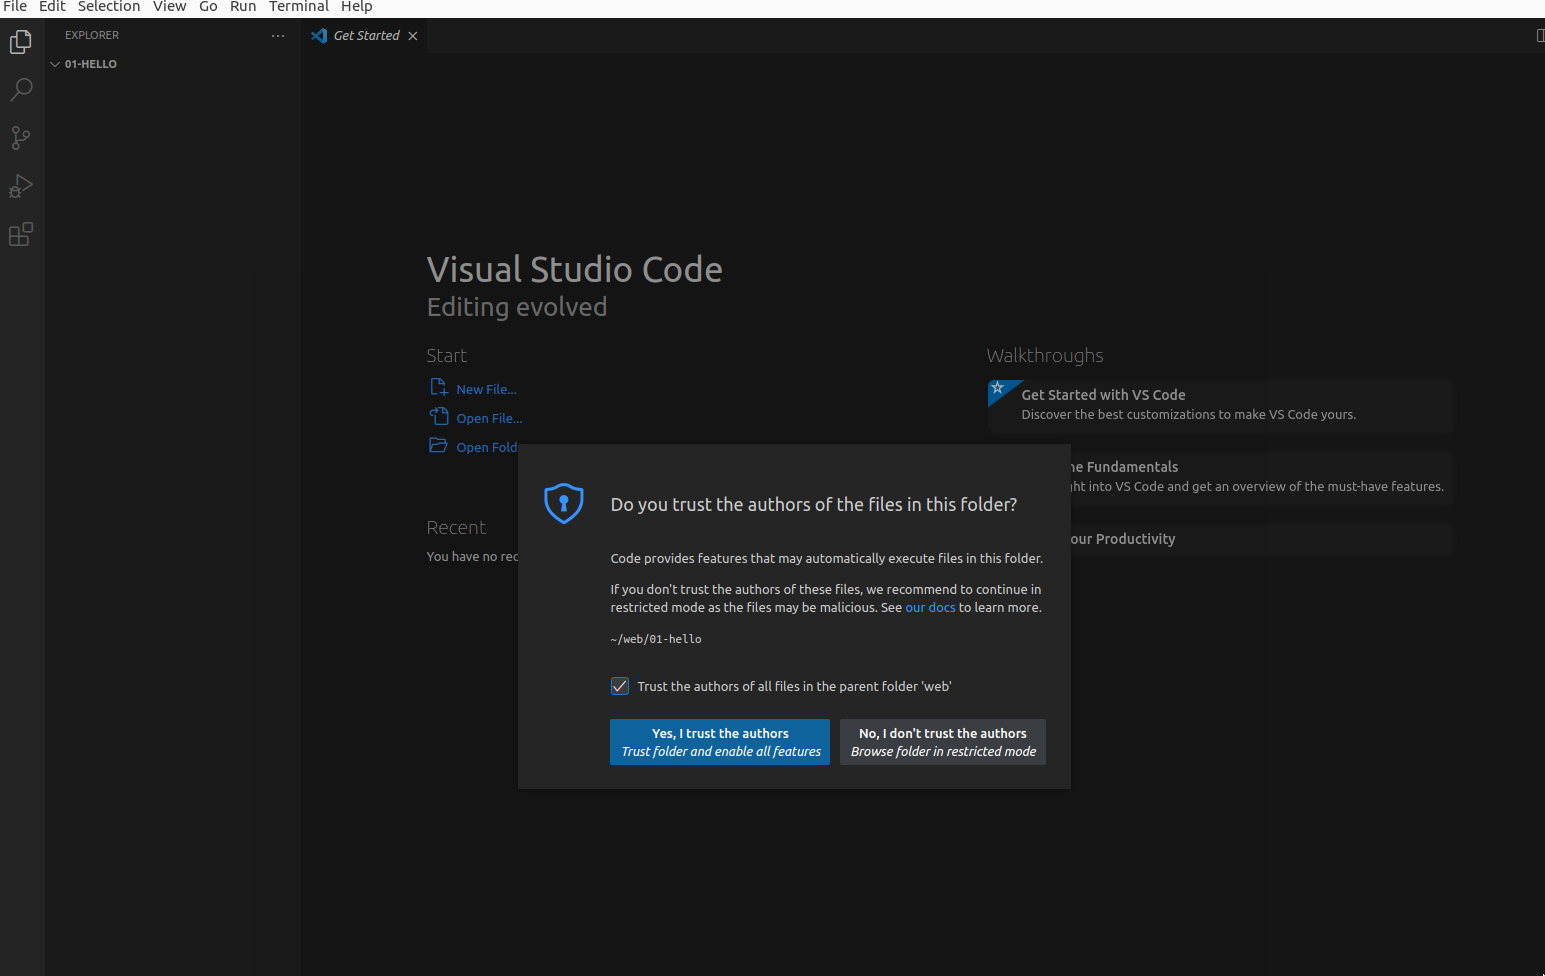Open the View menu
Viewport: 1545px width, 976px height.
(x=169, y=7)
